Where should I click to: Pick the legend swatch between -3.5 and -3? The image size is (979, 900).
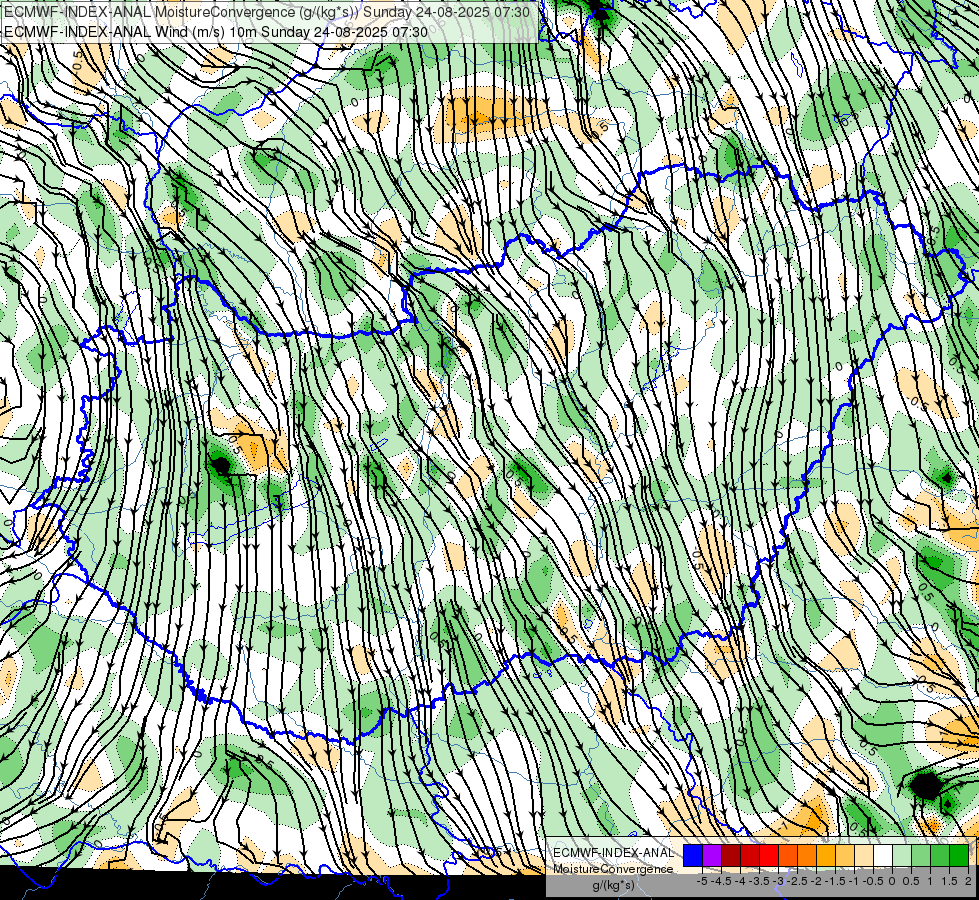[x=769, y=855]
